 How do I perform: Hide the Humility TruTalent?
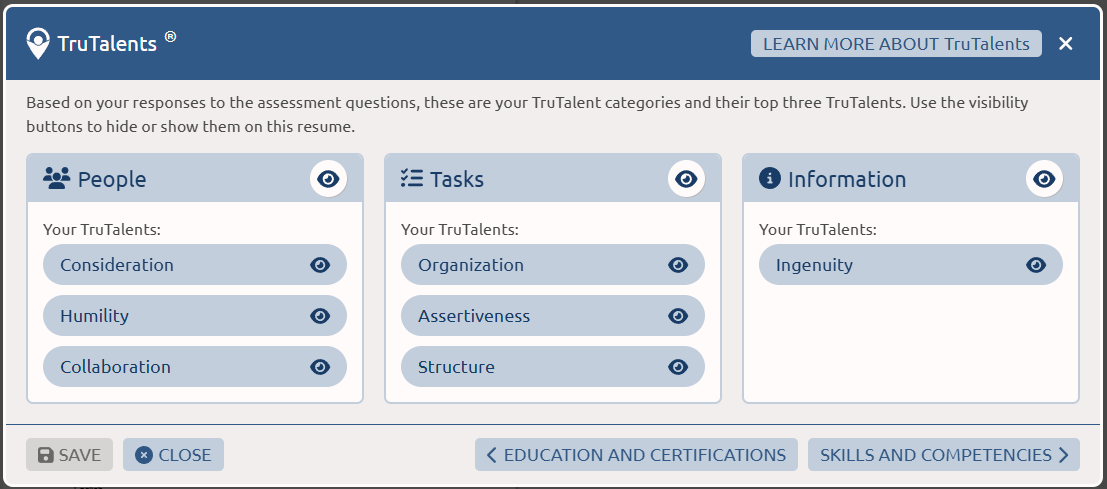click(320, 315)
